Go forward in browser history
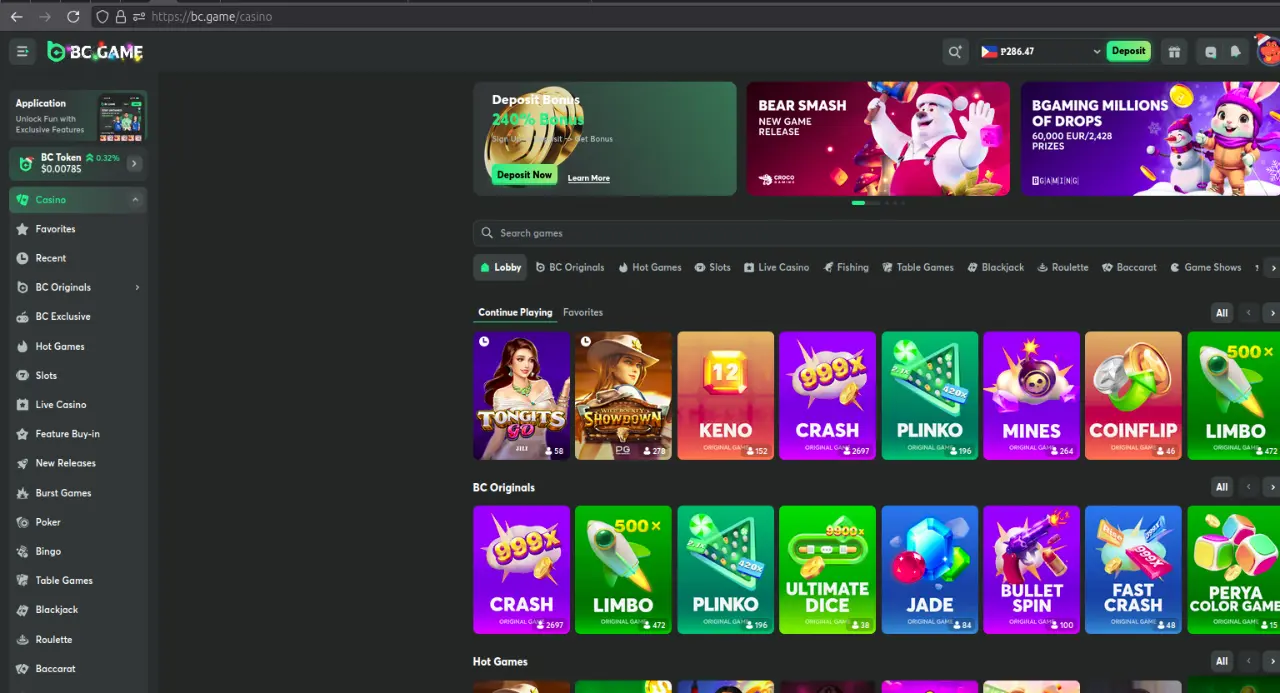 pos(44,17)
